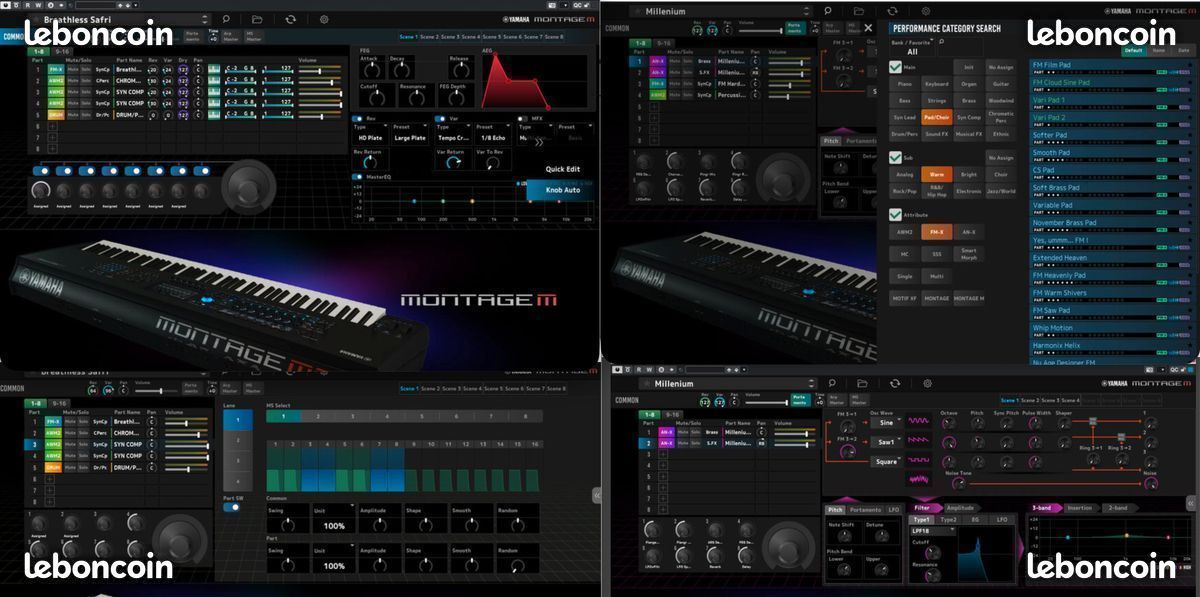
Task: Click the sync arrows icon in Breathless Safri FEG/AEG view
Action: pos(290,19)
